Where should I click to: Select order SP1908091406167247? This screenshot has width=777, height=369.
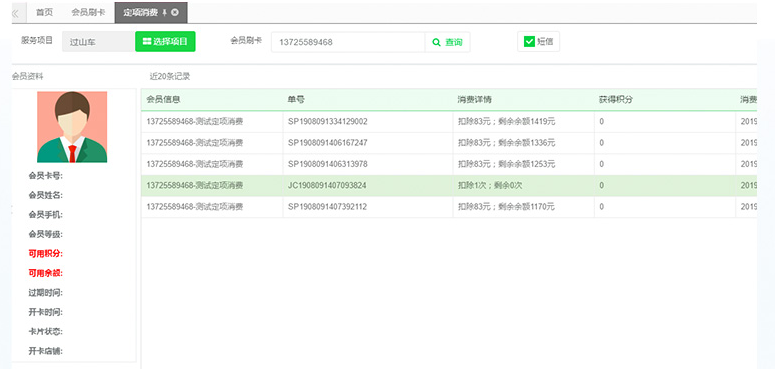click(328, 143)
